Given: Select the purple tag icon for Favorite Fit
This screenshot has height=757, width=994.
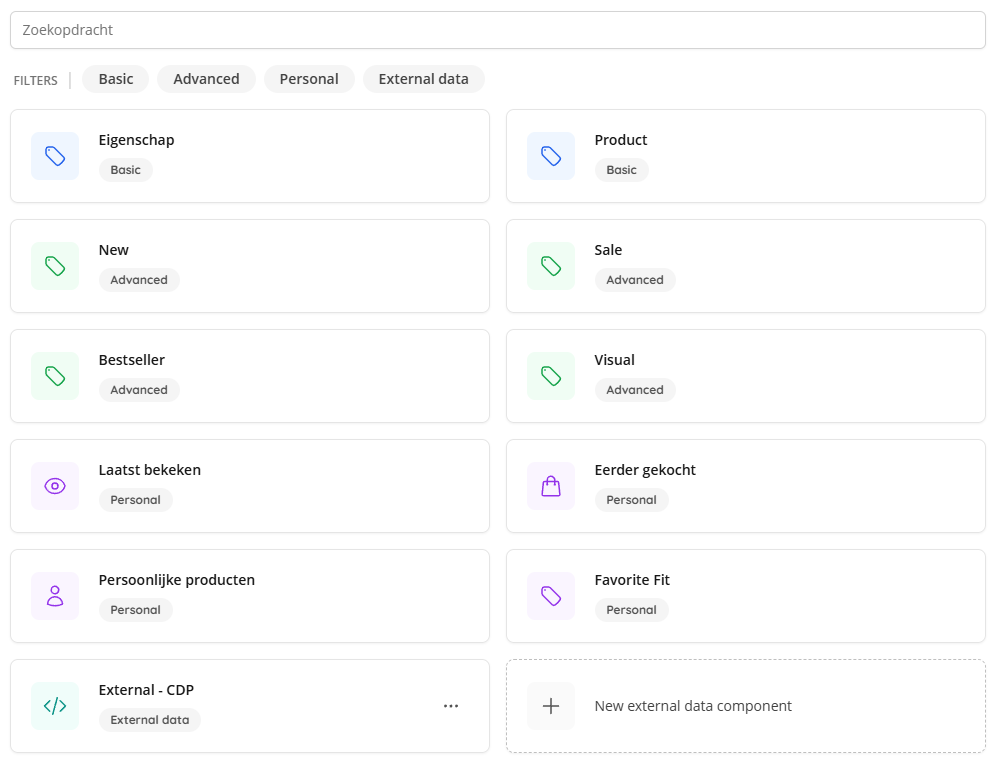Looking at the screenshot, I should (551, 596).
